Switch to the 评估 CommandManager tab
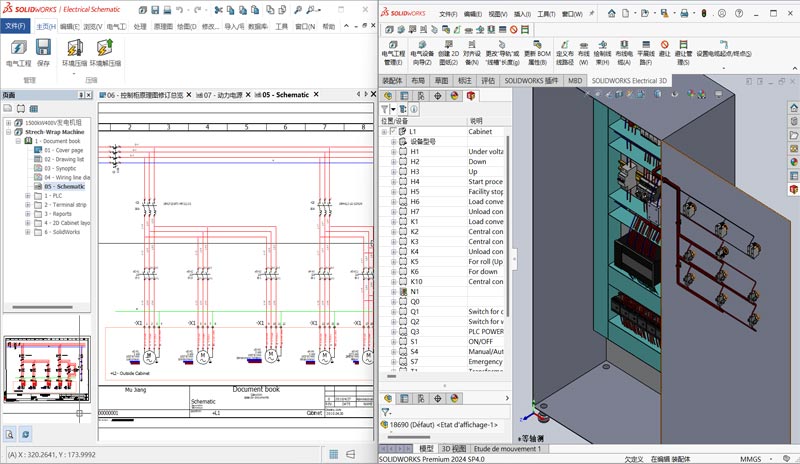The height and width of the screenshot is (464, 800). click(x=488, y=81)
